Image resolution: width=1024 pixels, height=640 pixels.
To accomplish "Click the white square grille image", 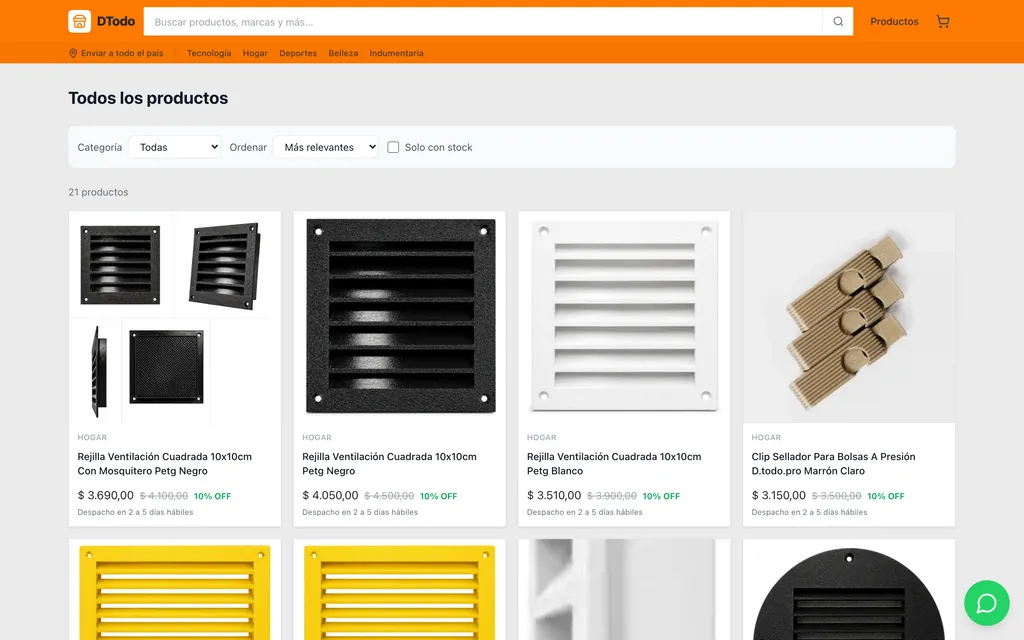I will 624,317.
